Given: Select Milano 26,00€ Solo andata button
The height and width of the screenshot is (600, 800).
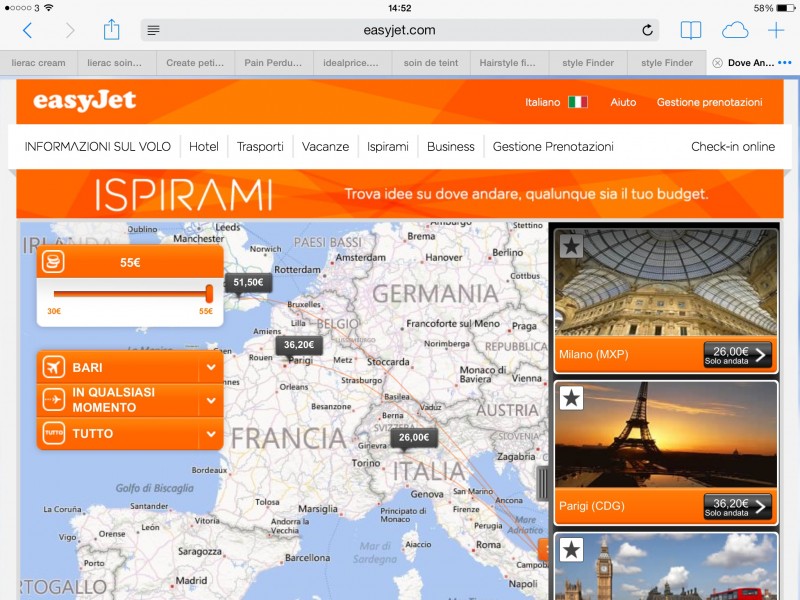Looking at the screenshot, I should pyautogui.click(x=737, y=354).
